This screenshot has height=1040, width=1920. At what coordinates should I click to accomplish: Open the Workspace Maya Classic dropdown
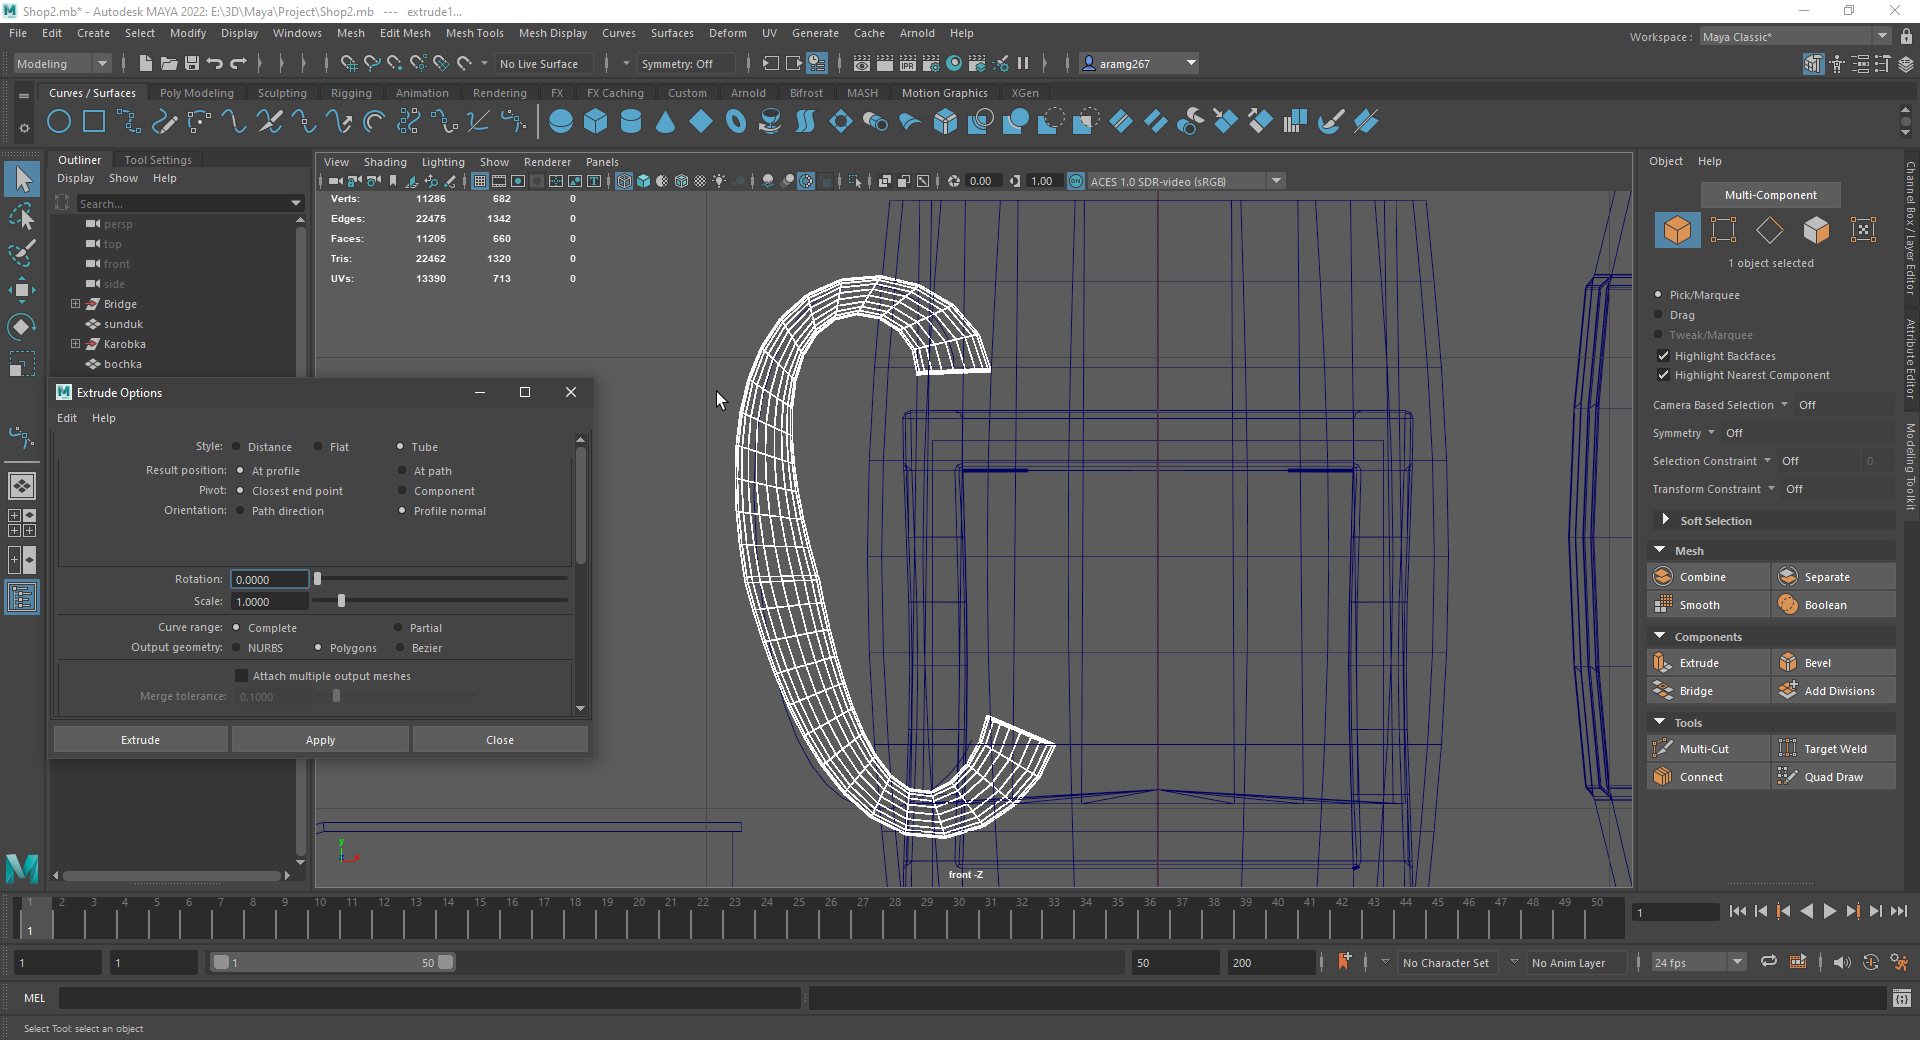[1795, 37]
